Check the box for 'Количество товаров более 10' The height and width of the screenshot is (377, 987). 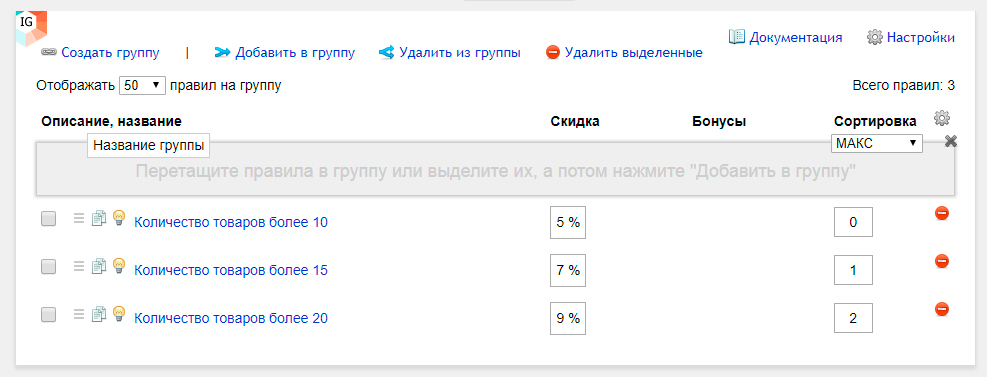coord(48,219)
